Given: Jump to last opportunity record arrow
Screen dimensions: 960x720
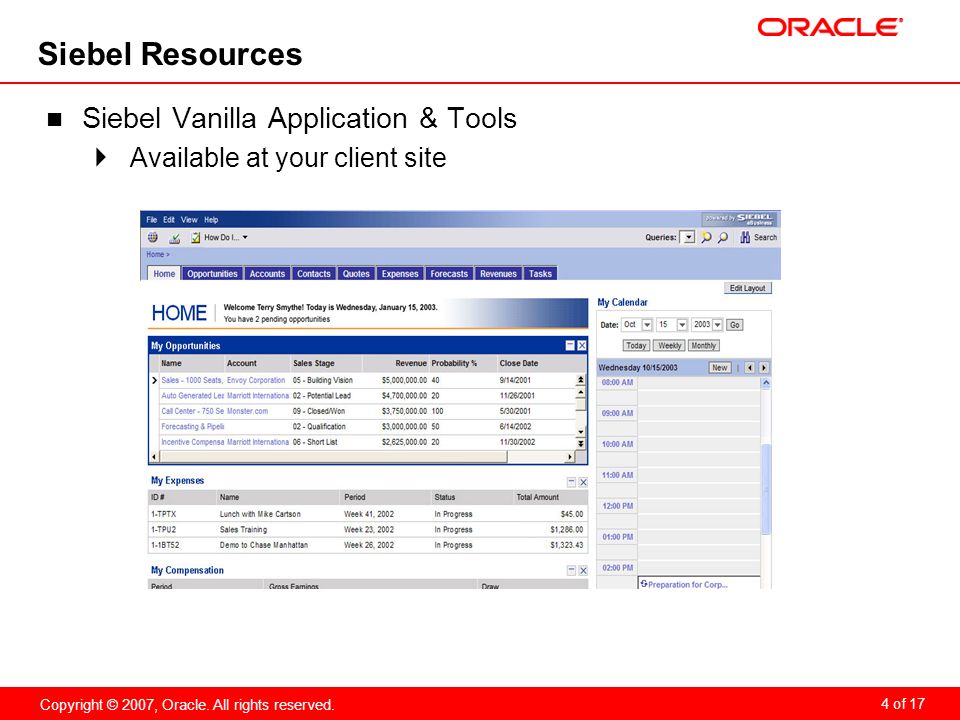Looking at the screenshot, I should (580, 443).
